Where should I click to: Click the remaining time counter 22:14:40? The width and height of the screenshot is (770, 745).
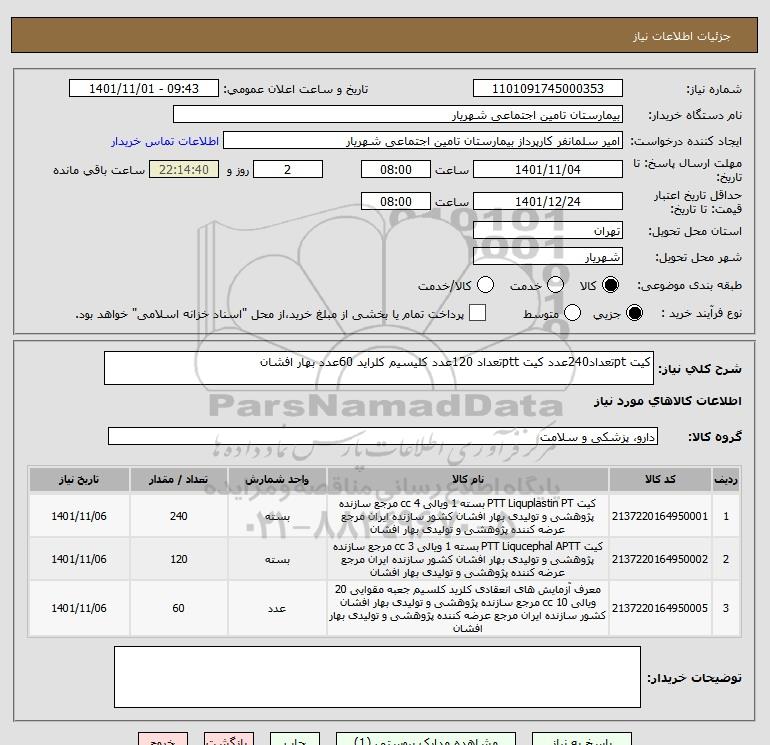(184, 169)
